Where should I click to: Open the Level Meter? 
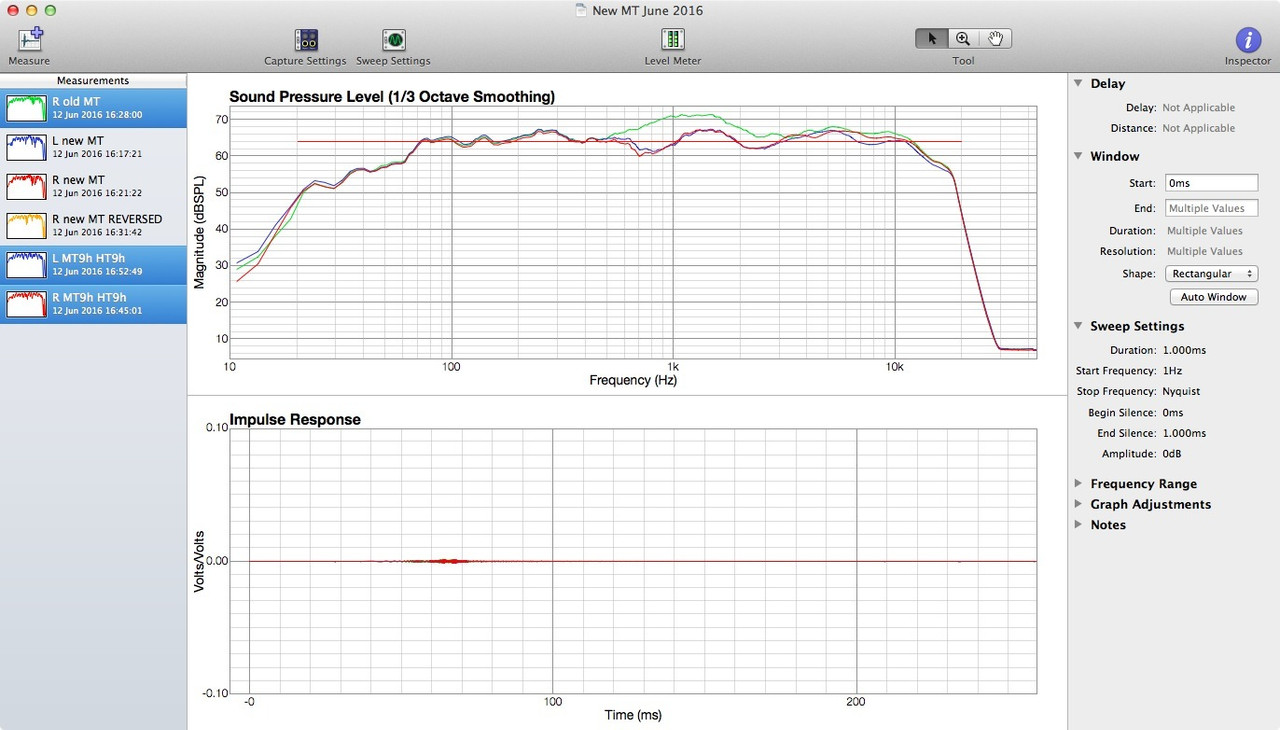click(x=672, y=40)
